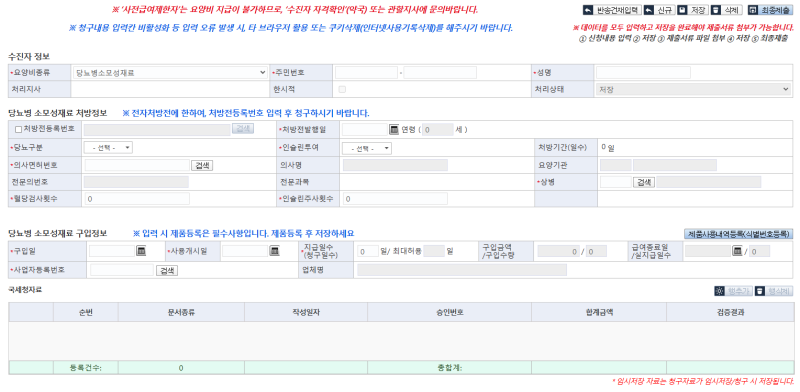
Task: Click the 검증결과 column header
Action: click(731, 312)
